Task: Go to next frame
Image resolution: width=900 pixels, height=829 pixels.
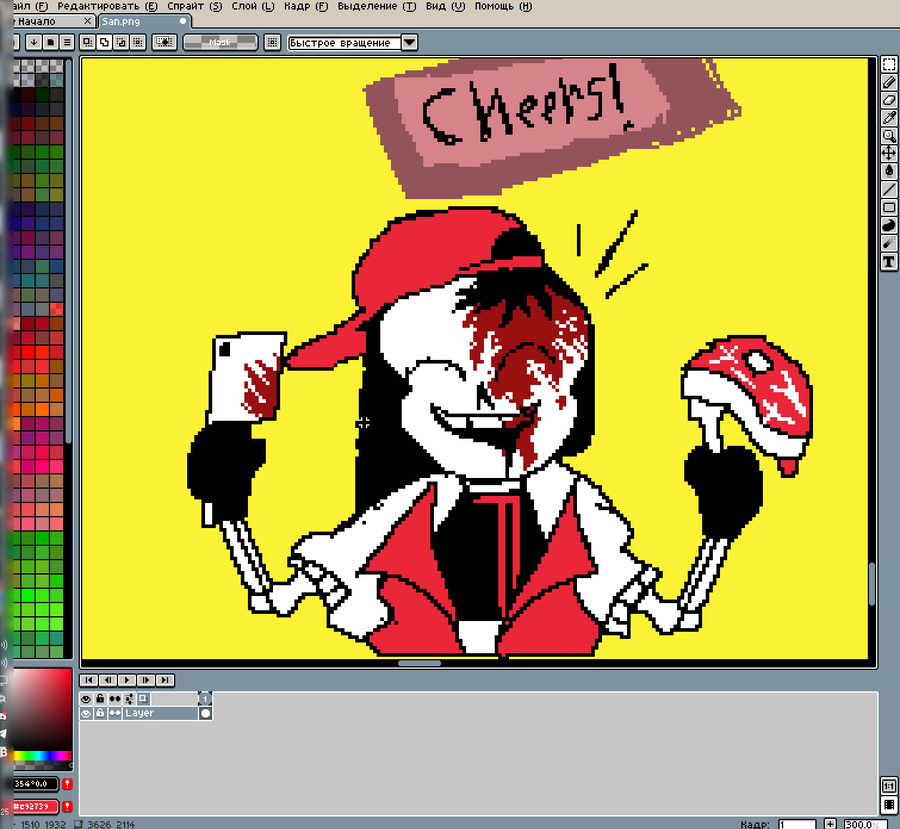Action: tap(146, 680)
